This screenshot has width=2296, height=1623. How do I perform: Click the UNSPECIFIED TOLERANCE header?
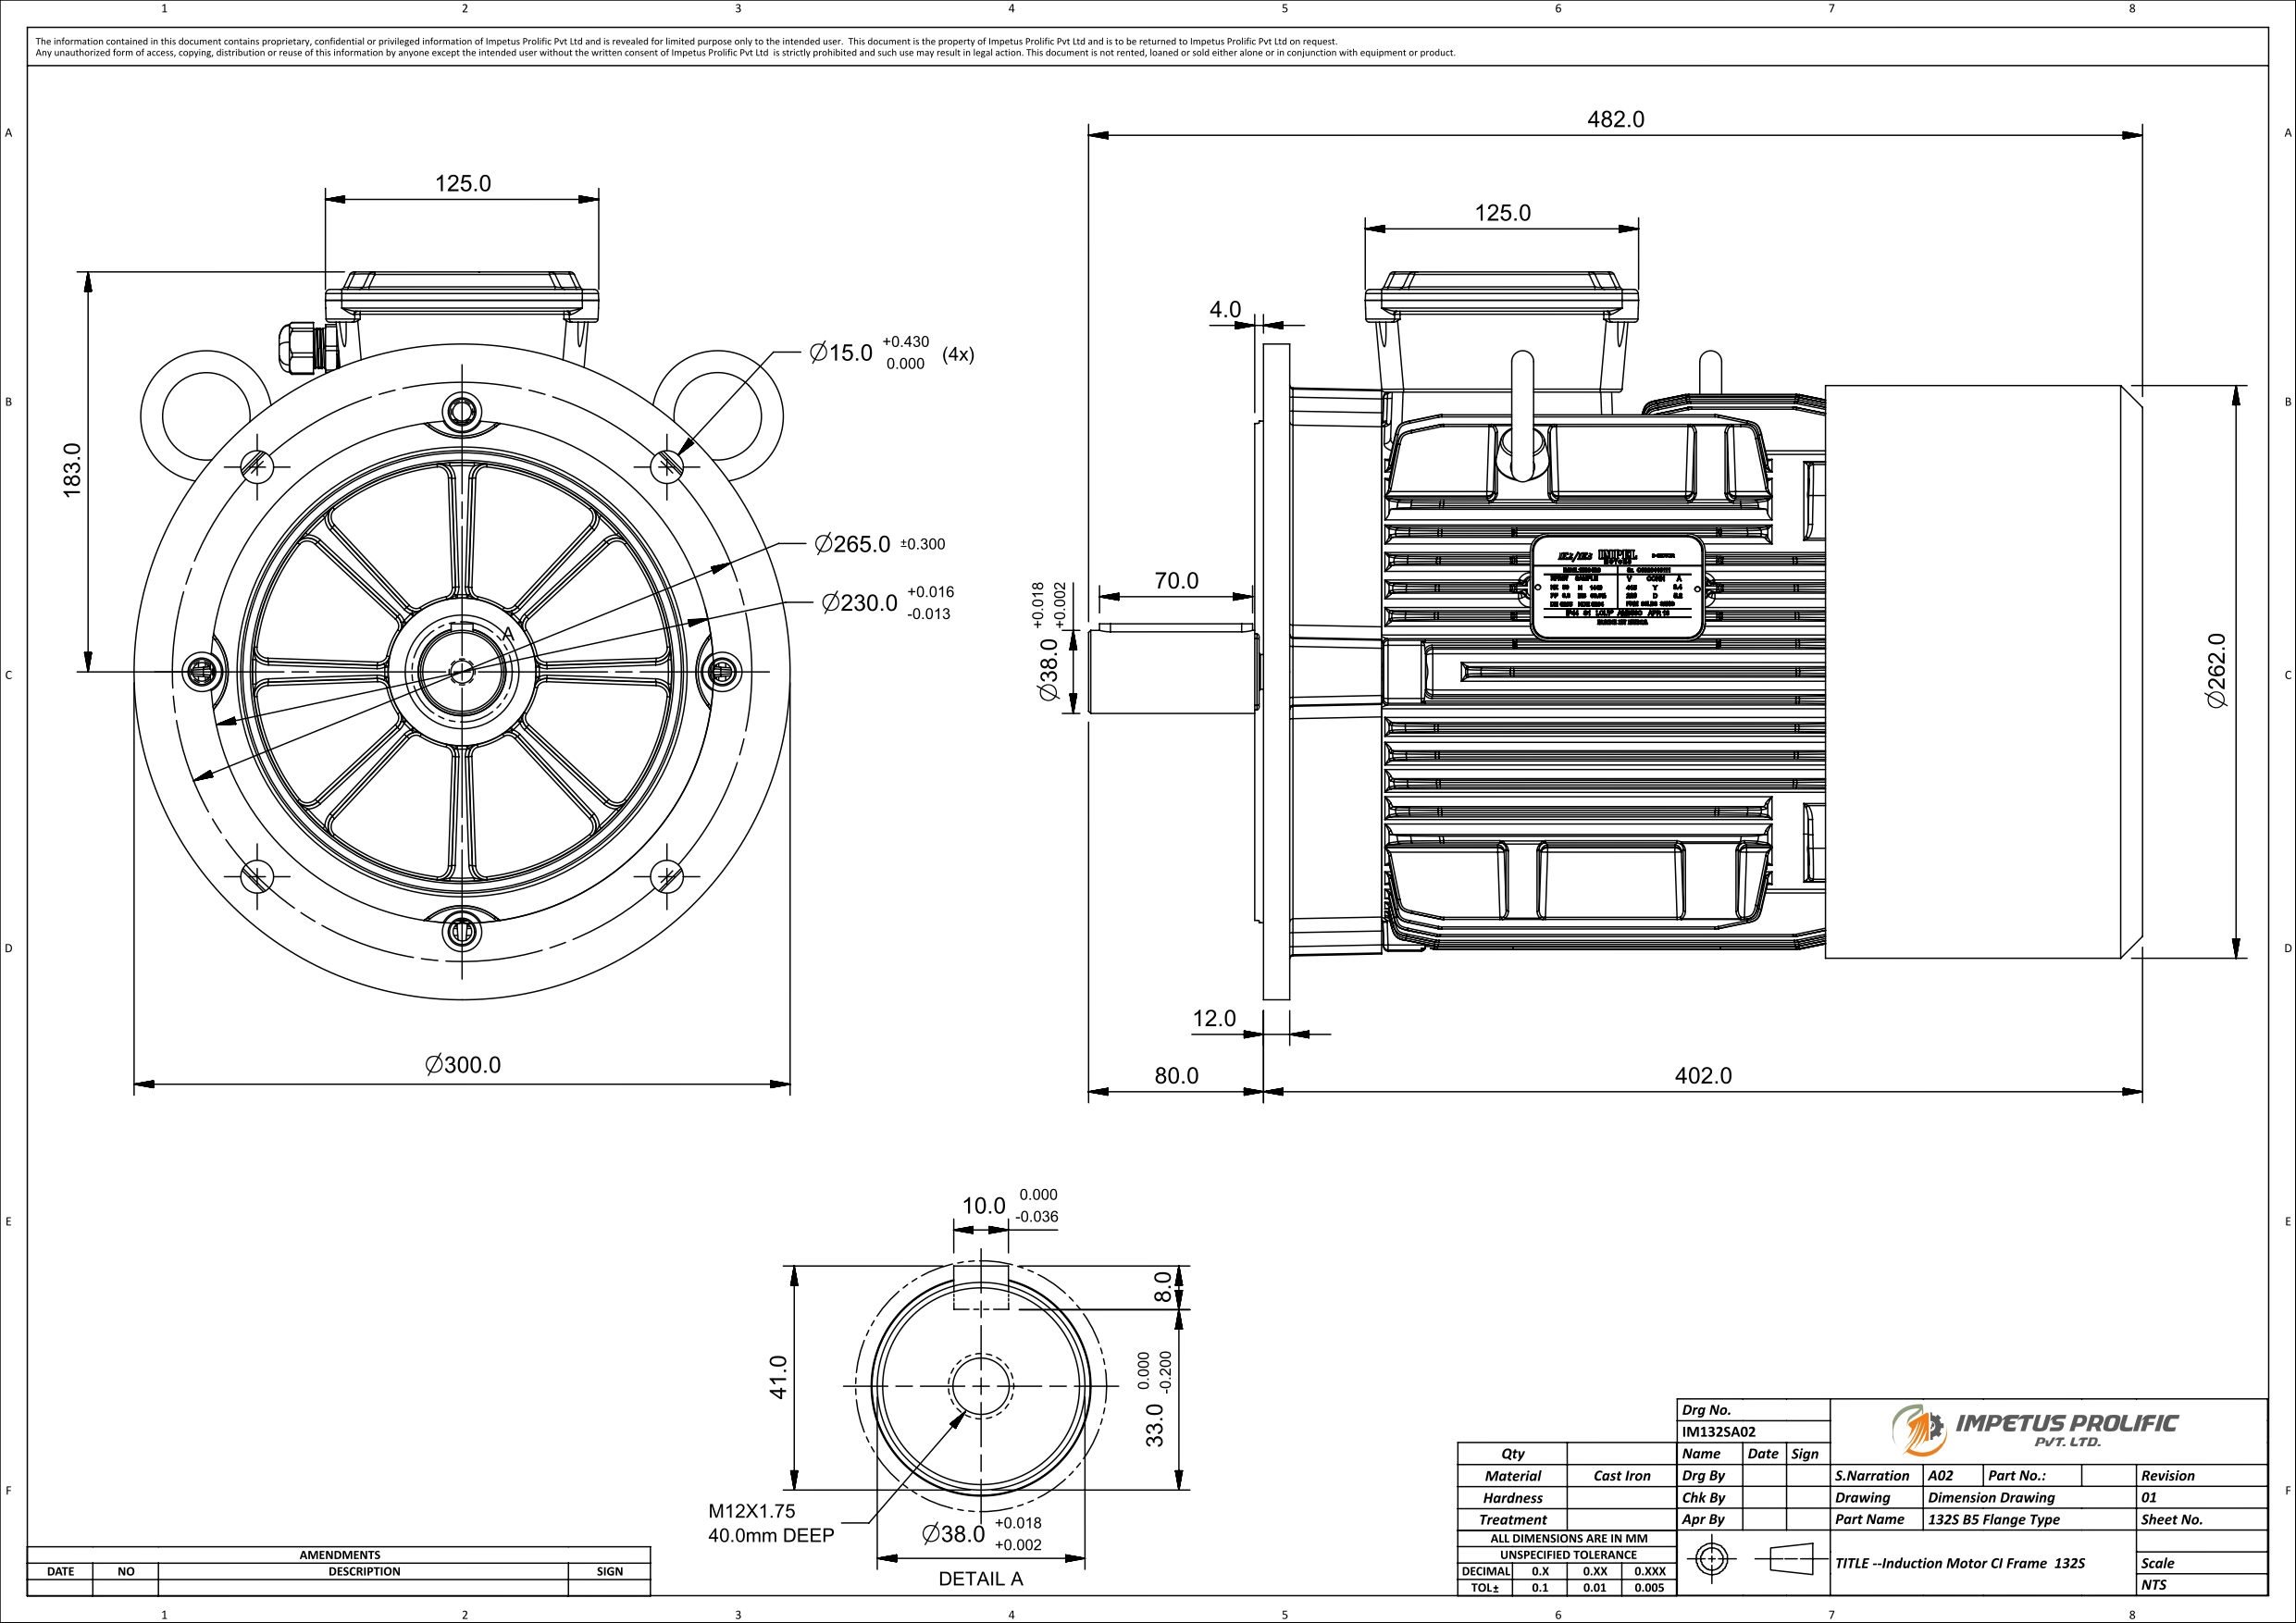tap(1568, 1555)
